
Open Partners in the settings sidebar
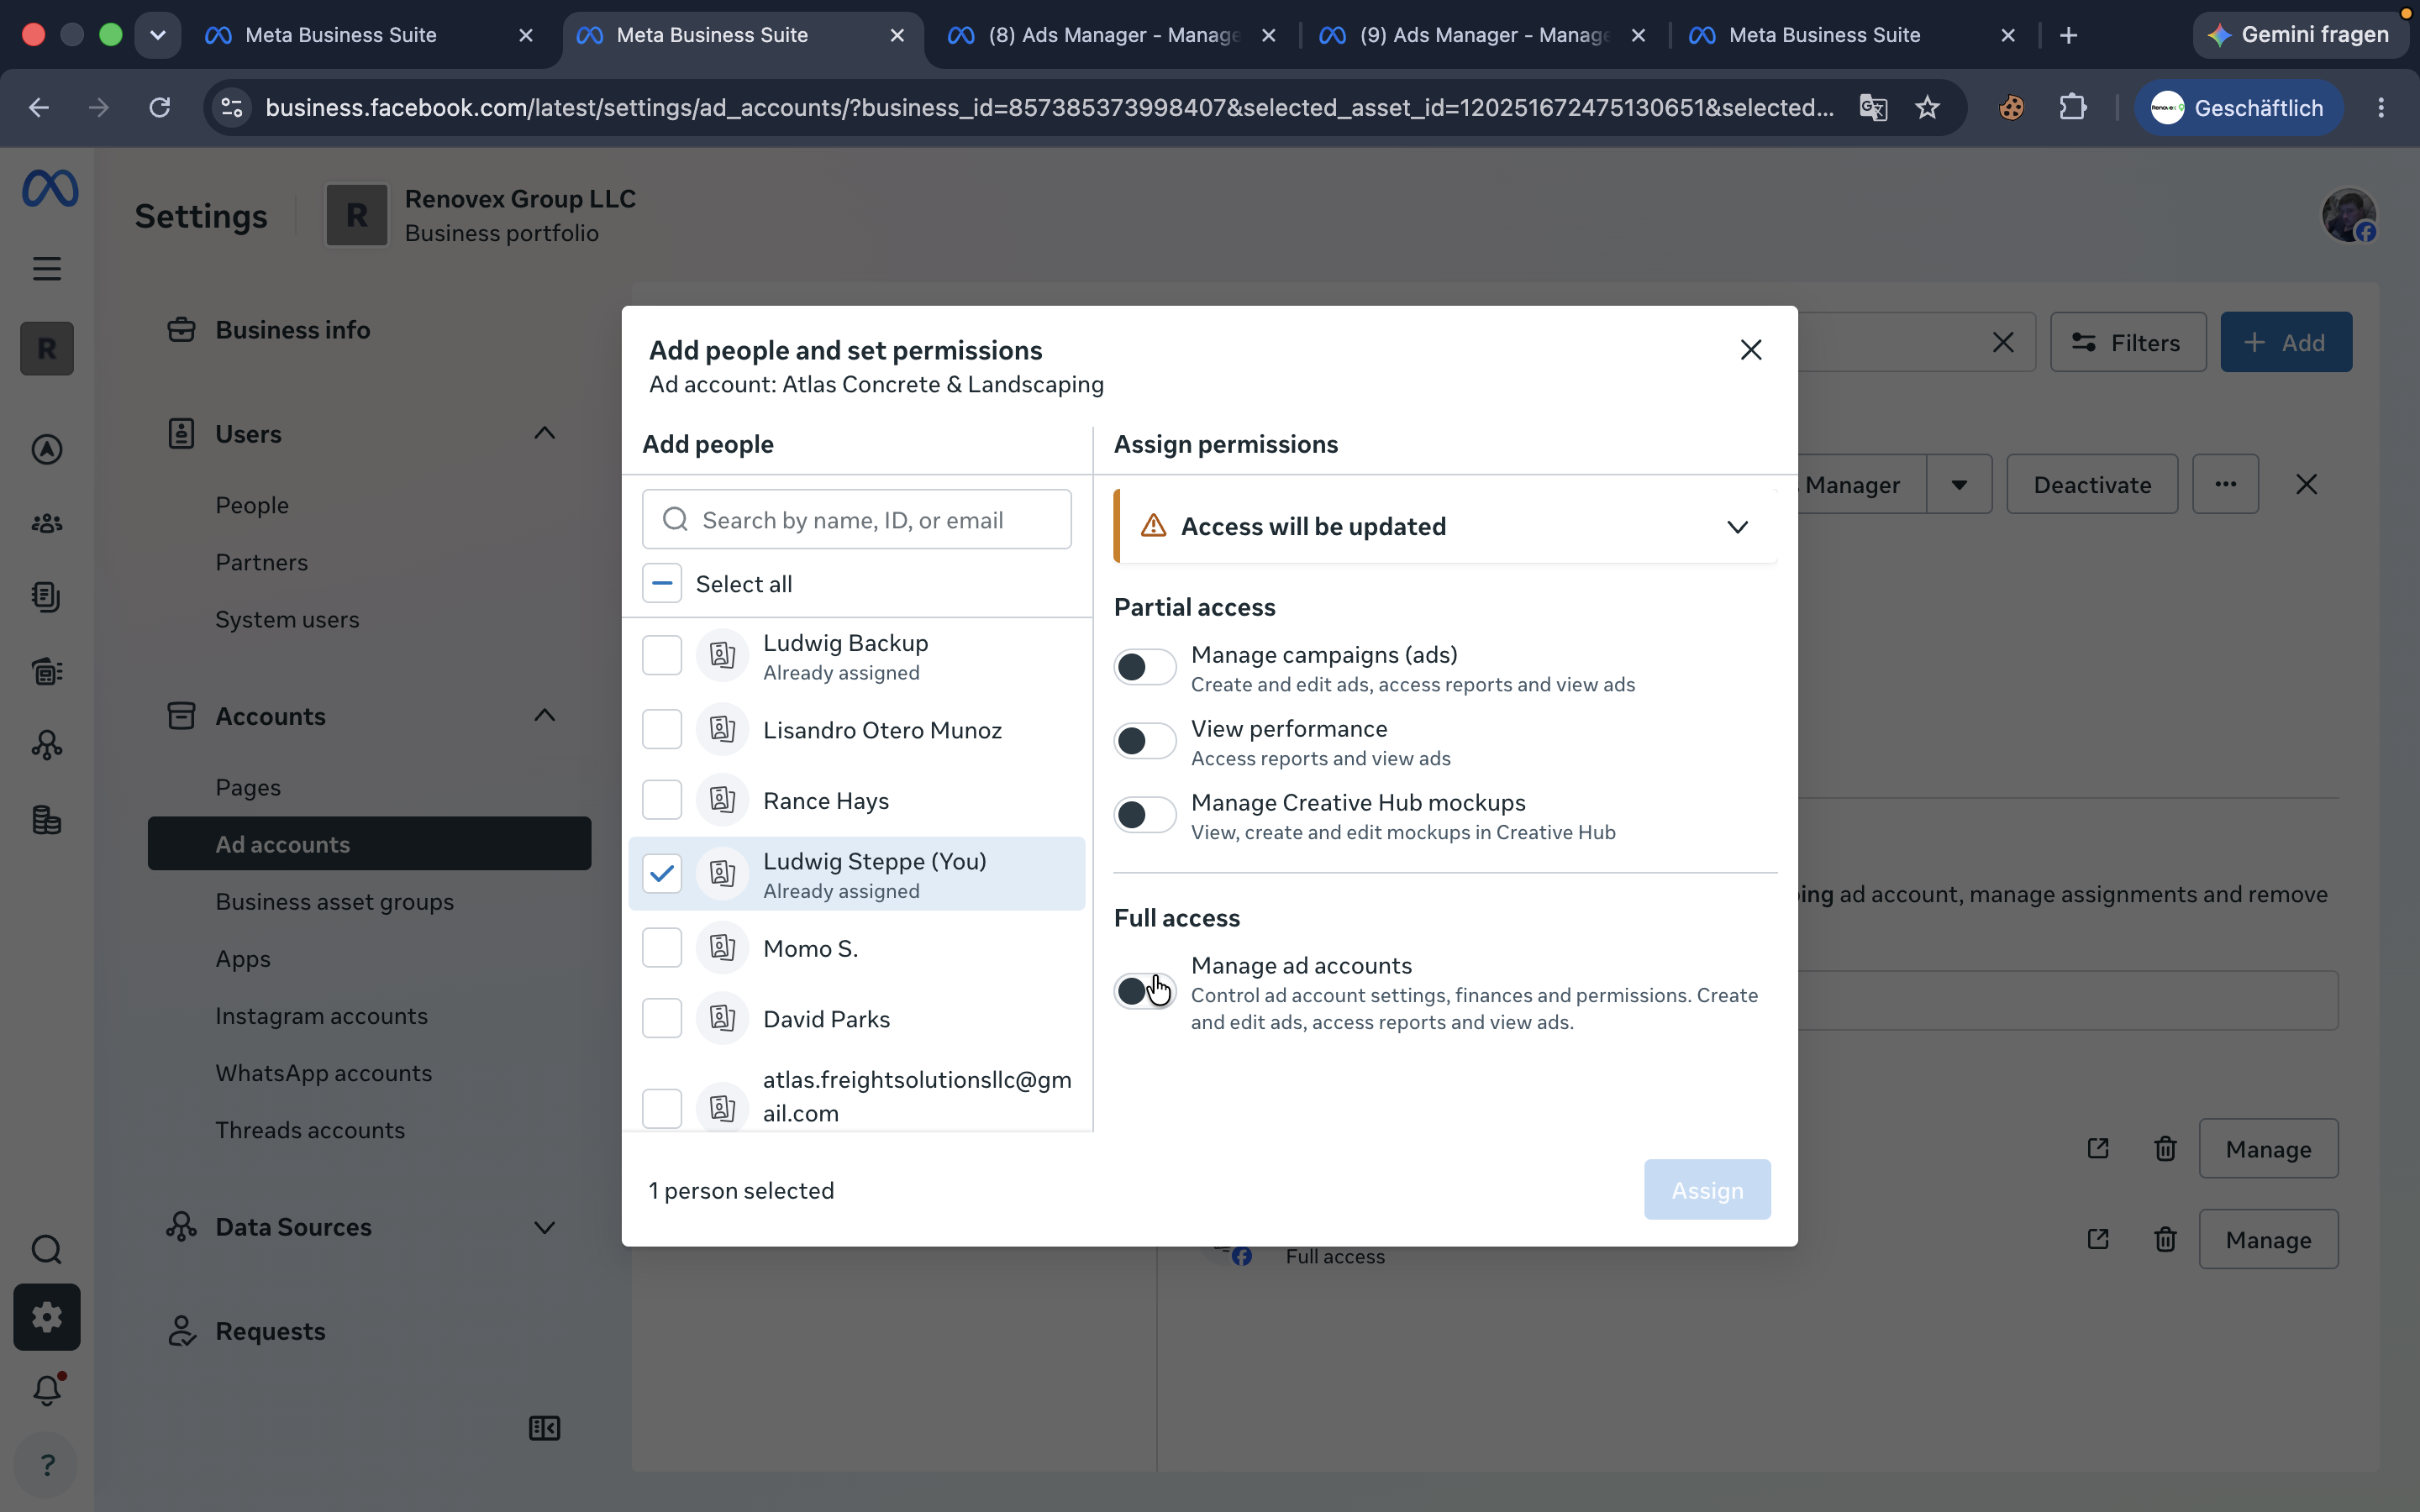pos(262,562)
